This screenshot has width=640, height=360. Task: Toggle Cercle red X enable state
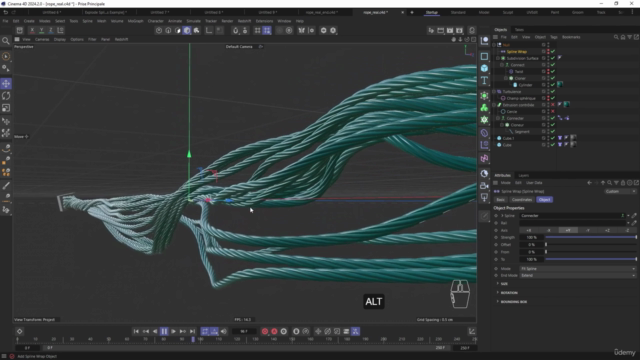[x=553, y=111]
